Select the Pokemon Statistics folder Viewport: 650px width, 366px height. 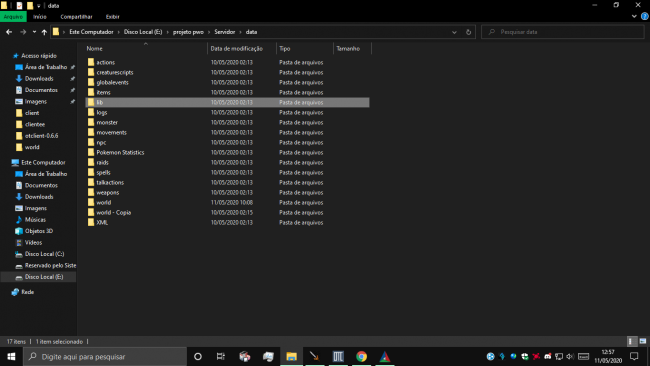point(120,153)
